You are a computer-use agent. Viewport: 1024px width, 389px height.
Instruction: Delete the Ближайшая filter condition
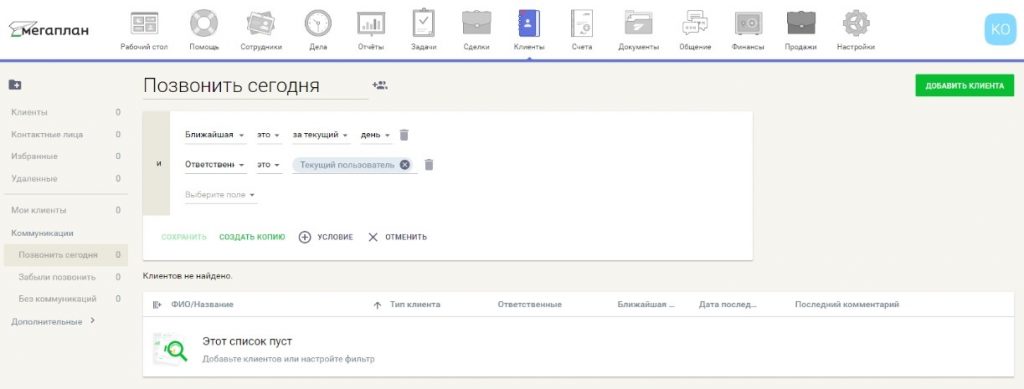tap(404, 134)
